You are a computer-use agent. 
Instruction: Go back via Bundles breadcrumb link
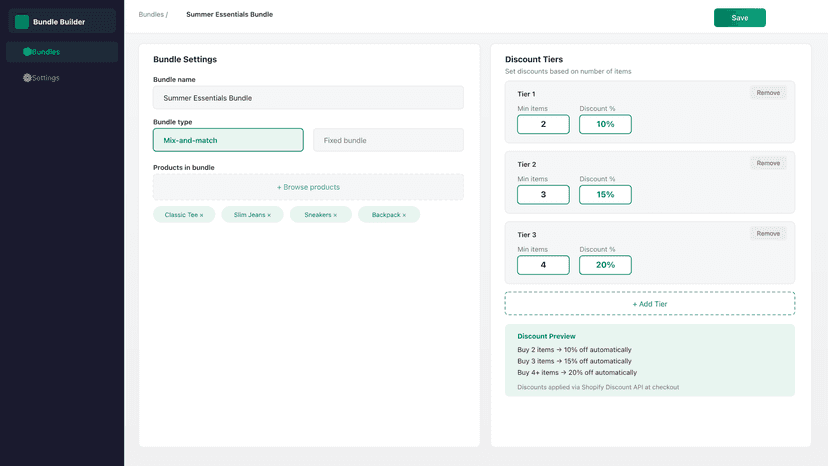click(151, 14)
